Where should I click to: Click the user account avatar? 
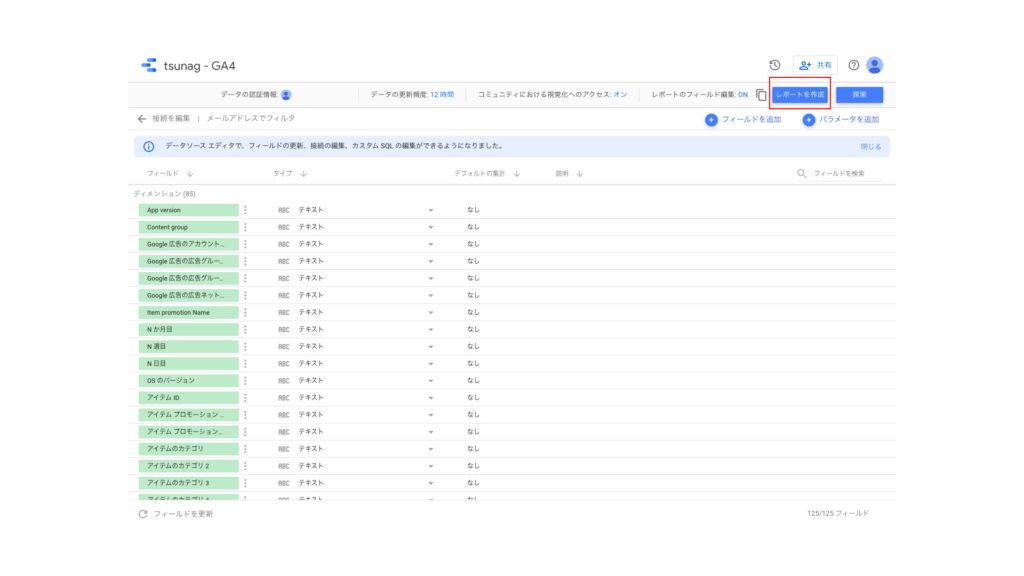[874, 65]
